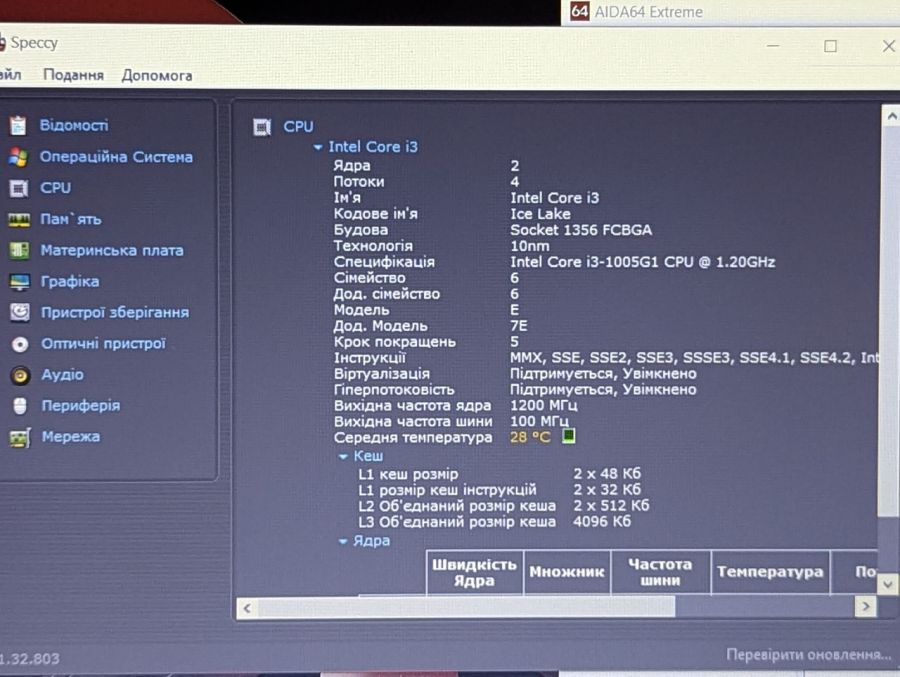Click the Крок покращень label
Viewport: 900px width, 677px height.
click(x=394, y=342)
